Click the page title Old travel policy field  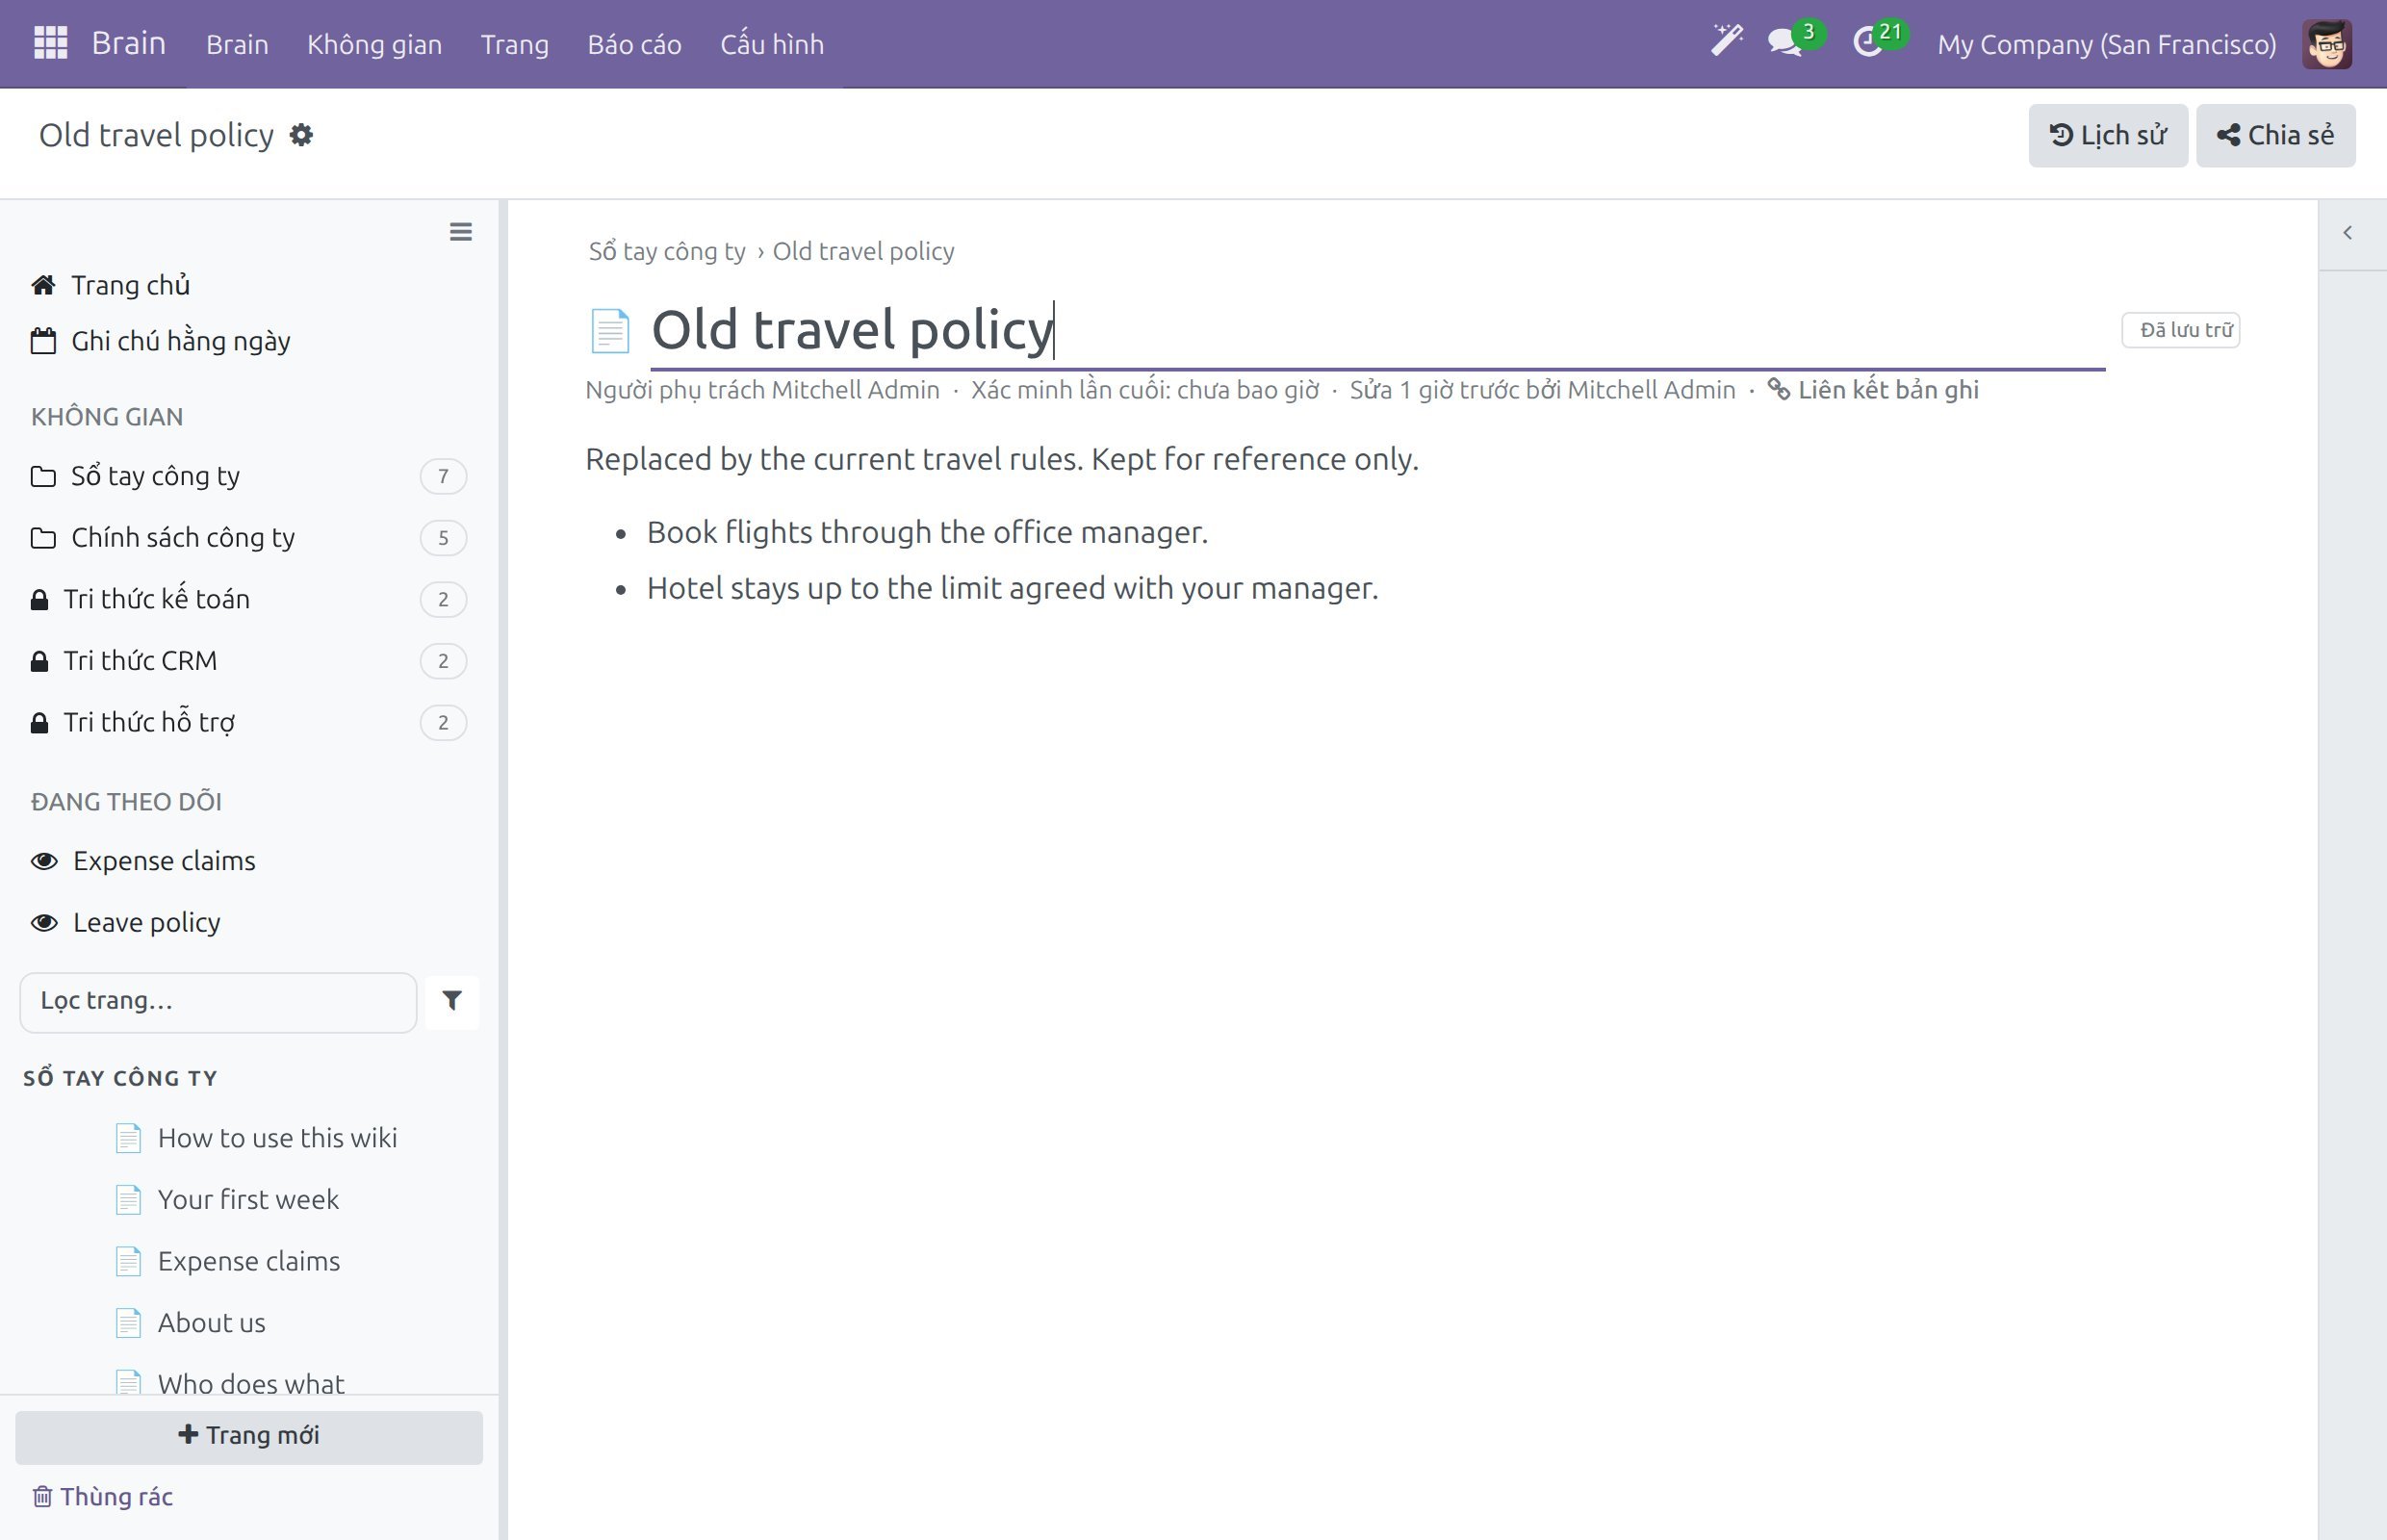(1377, 331)
